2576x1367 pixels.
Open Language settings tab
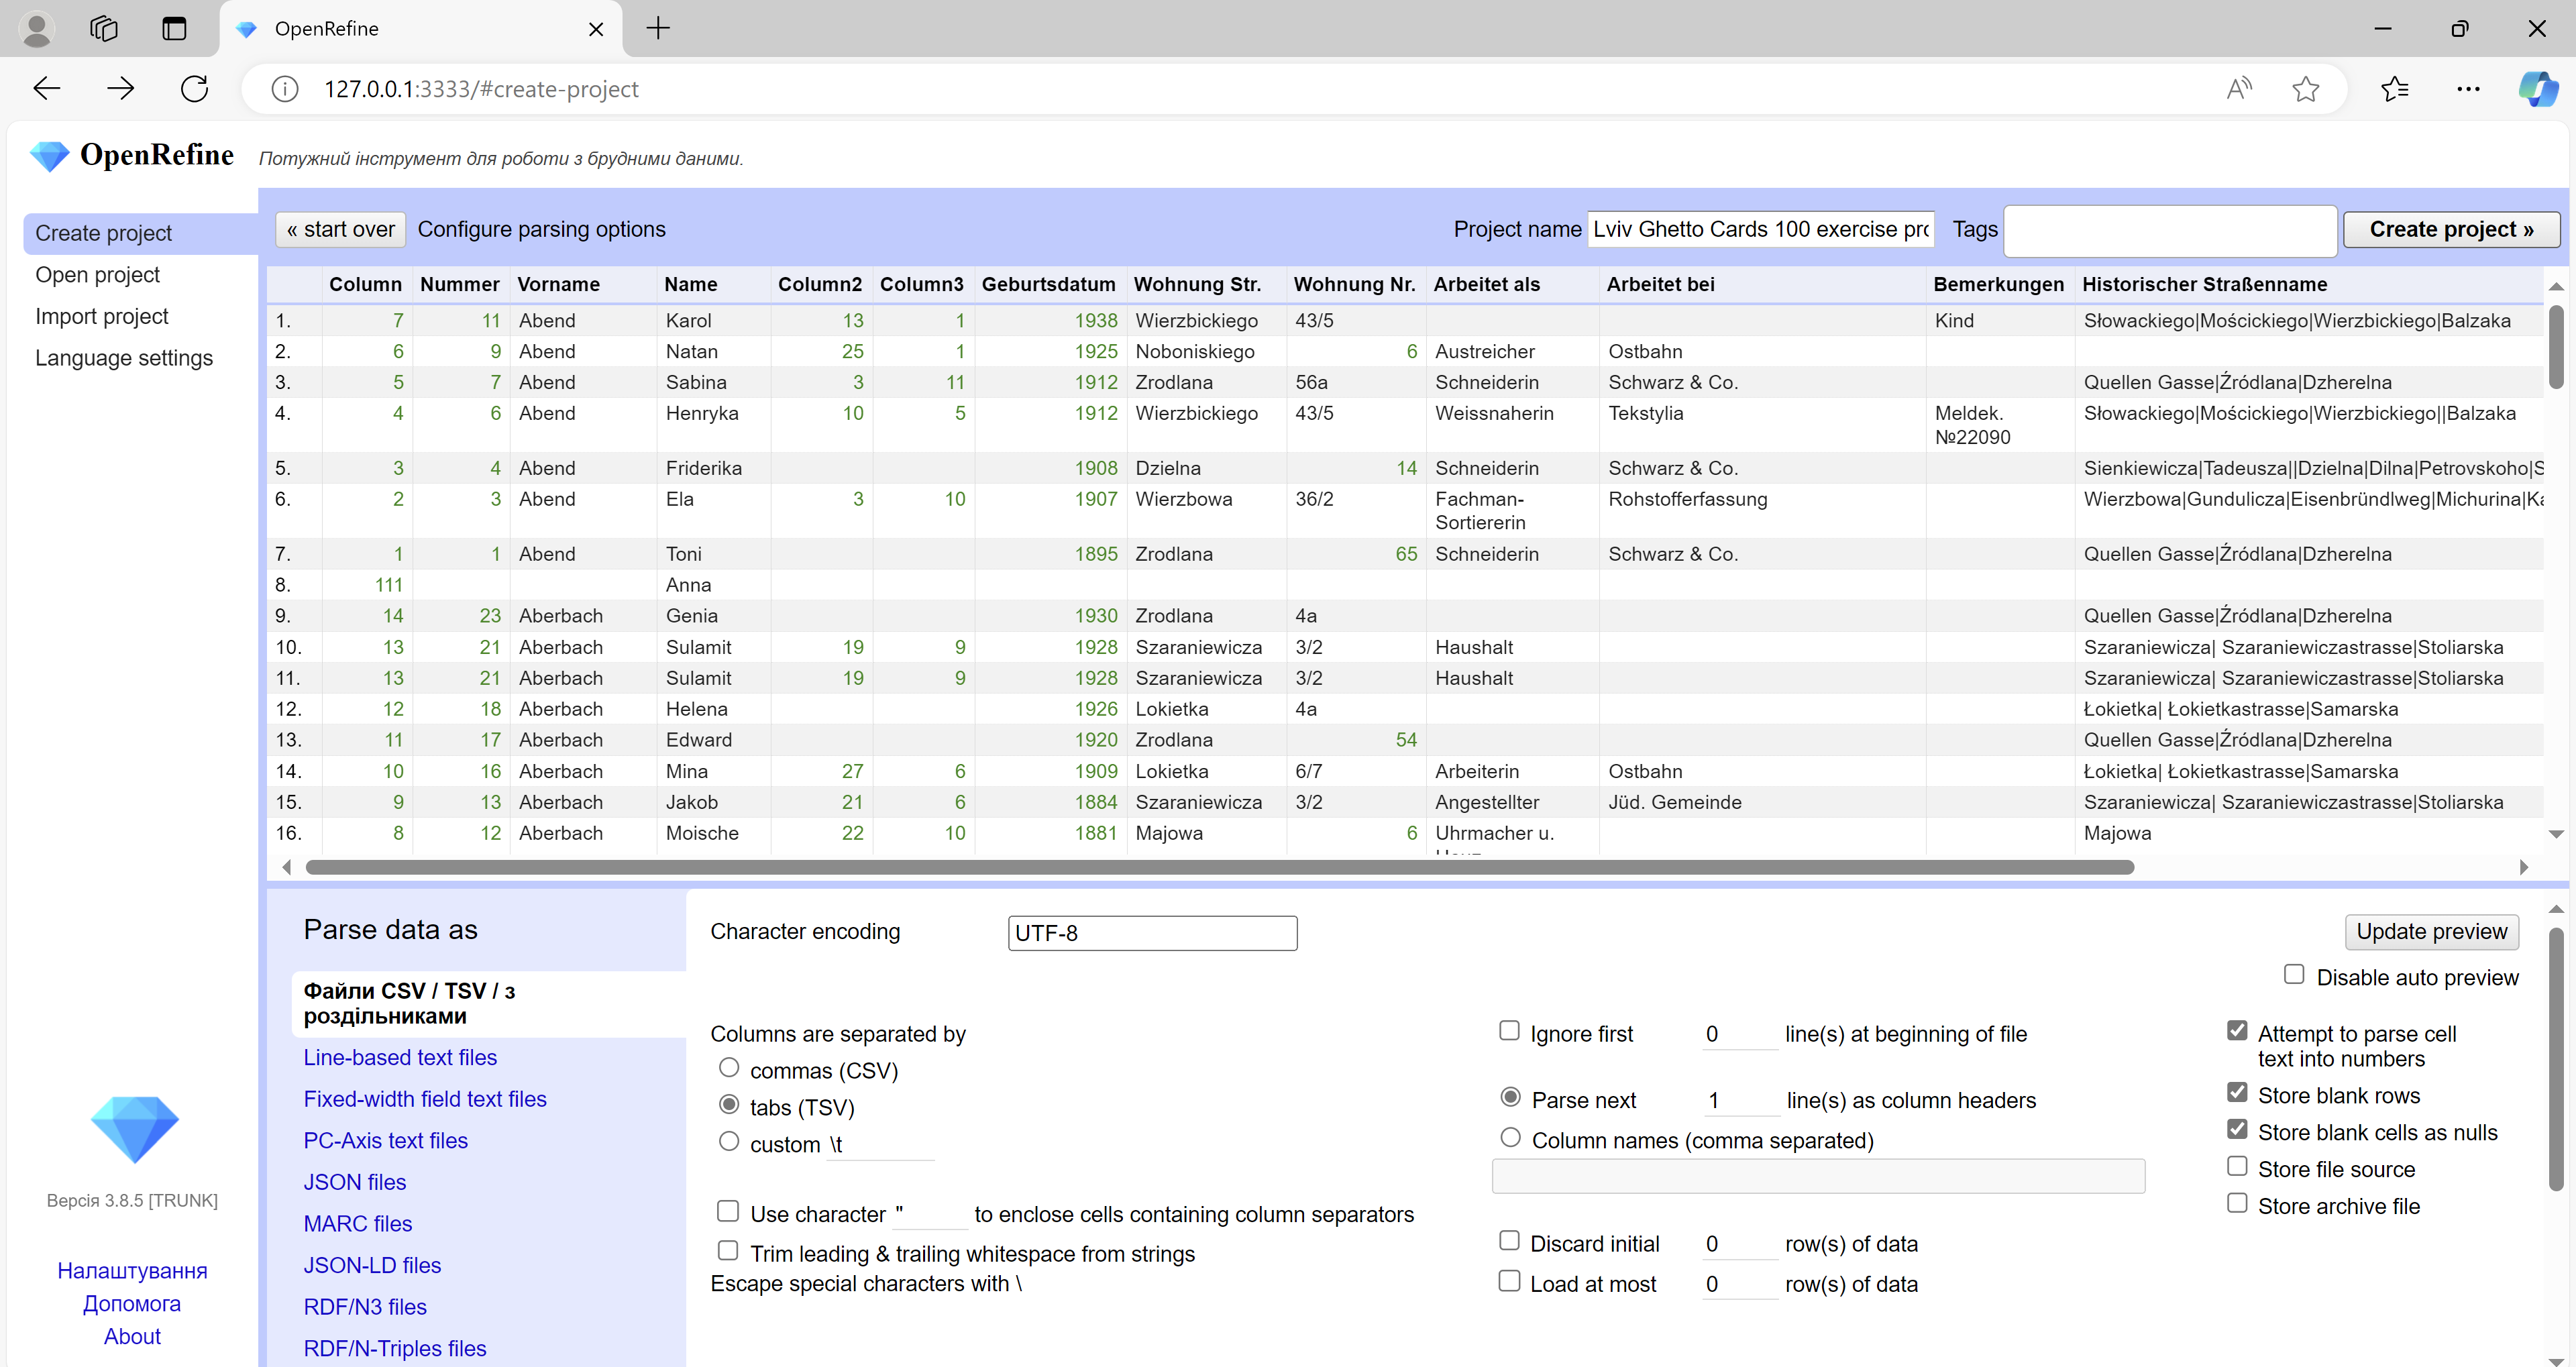pos(124,358)
